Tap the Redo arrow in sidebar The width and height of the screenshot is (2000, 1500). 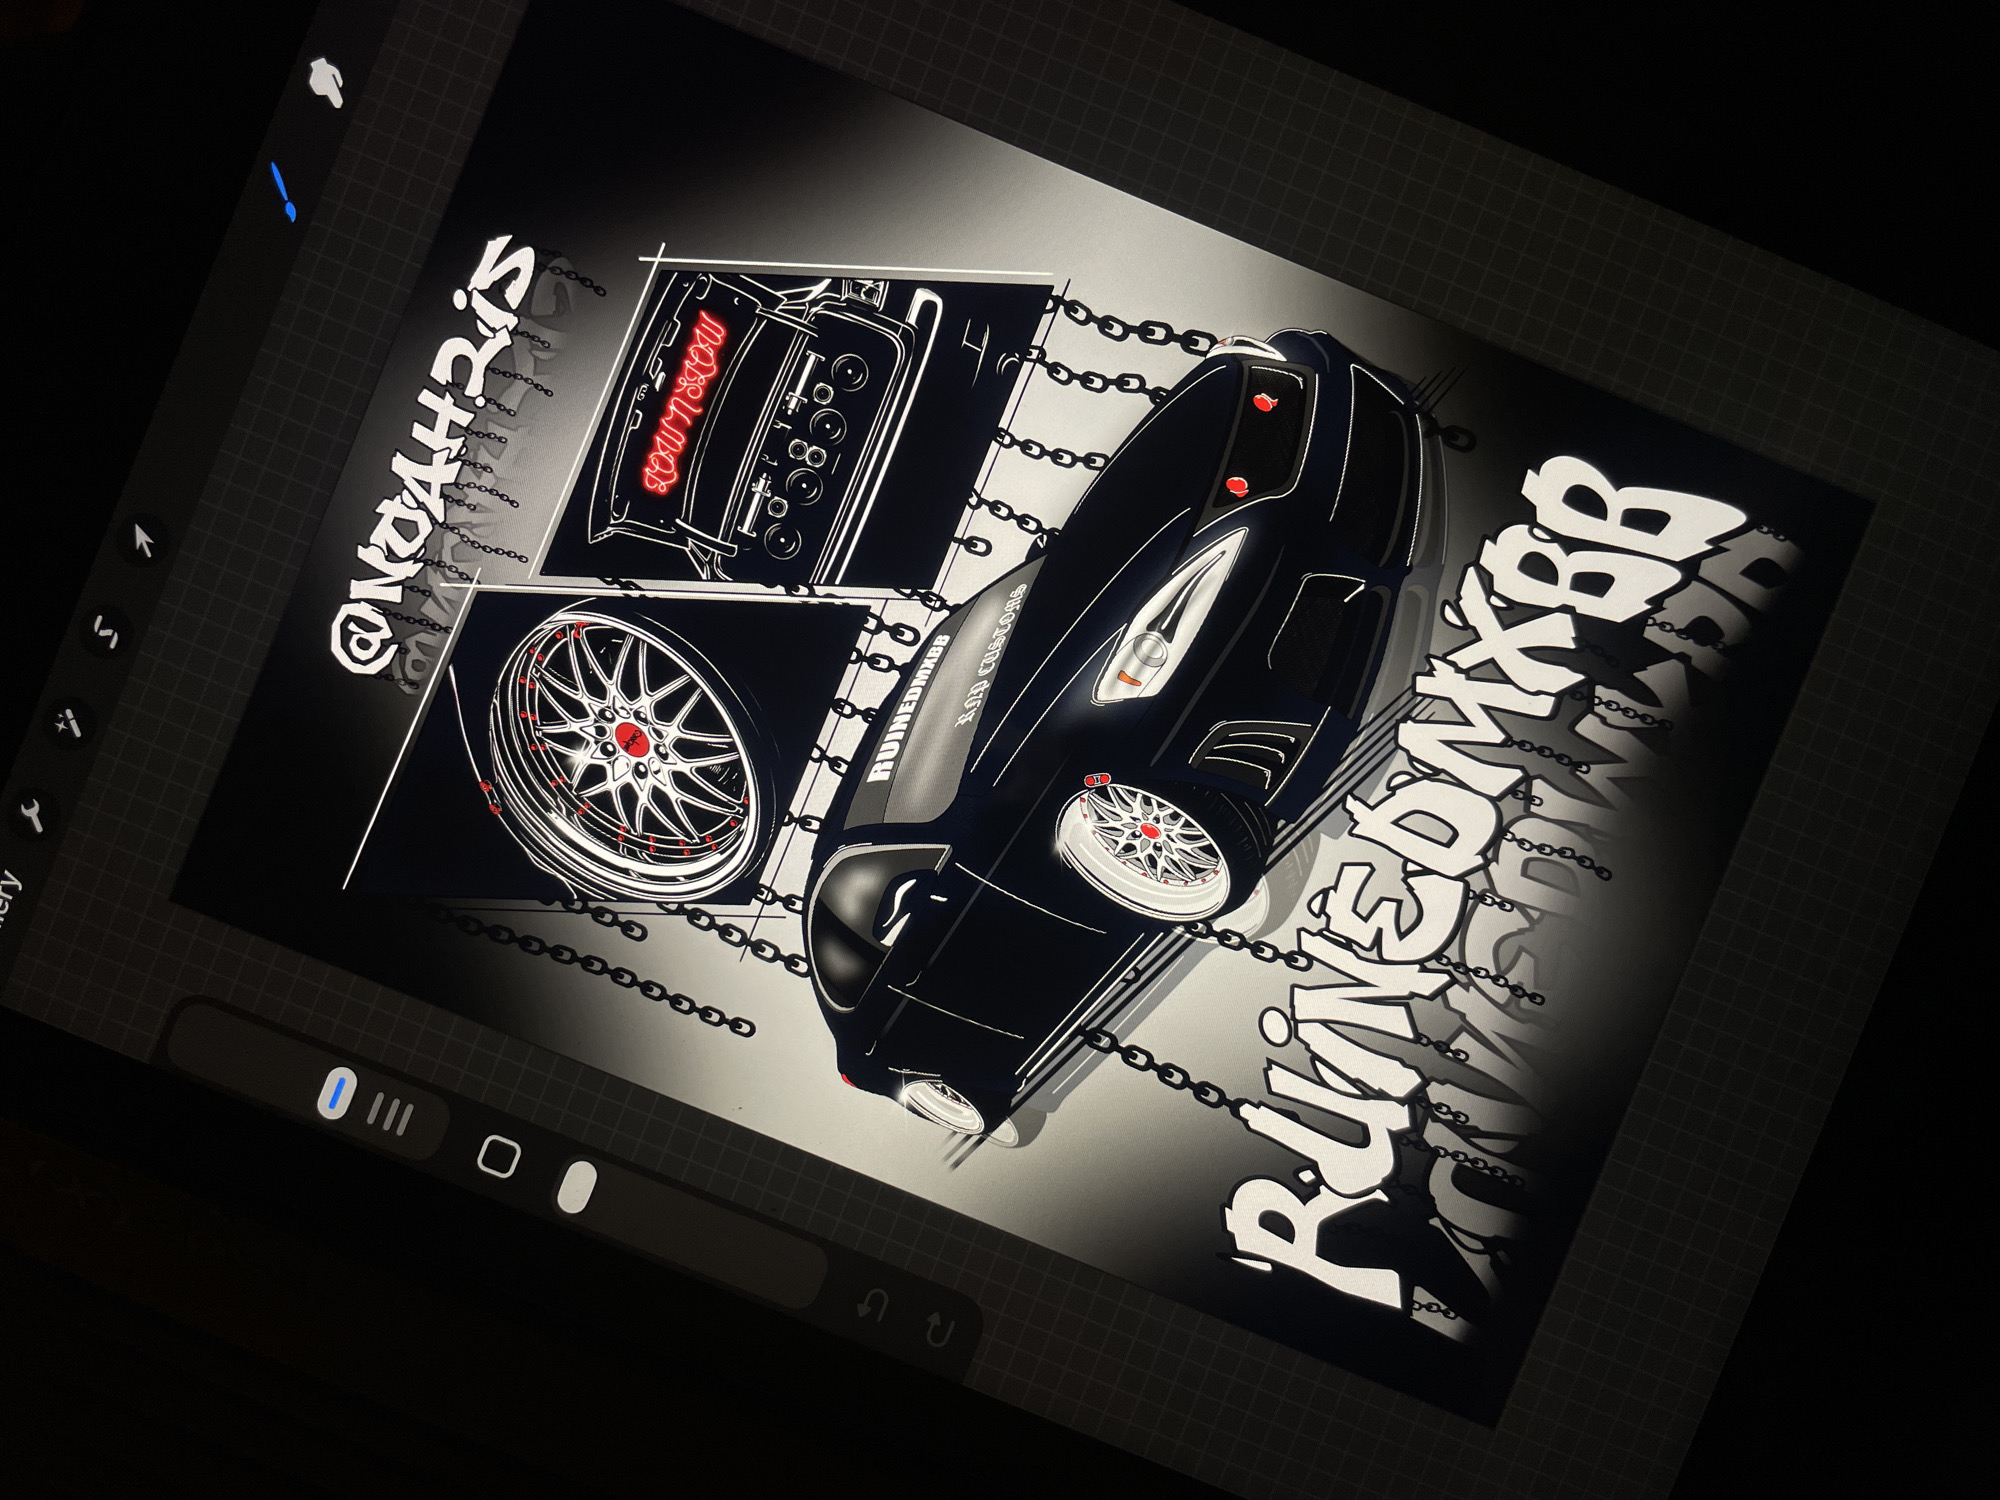(x=940, y=1329)
